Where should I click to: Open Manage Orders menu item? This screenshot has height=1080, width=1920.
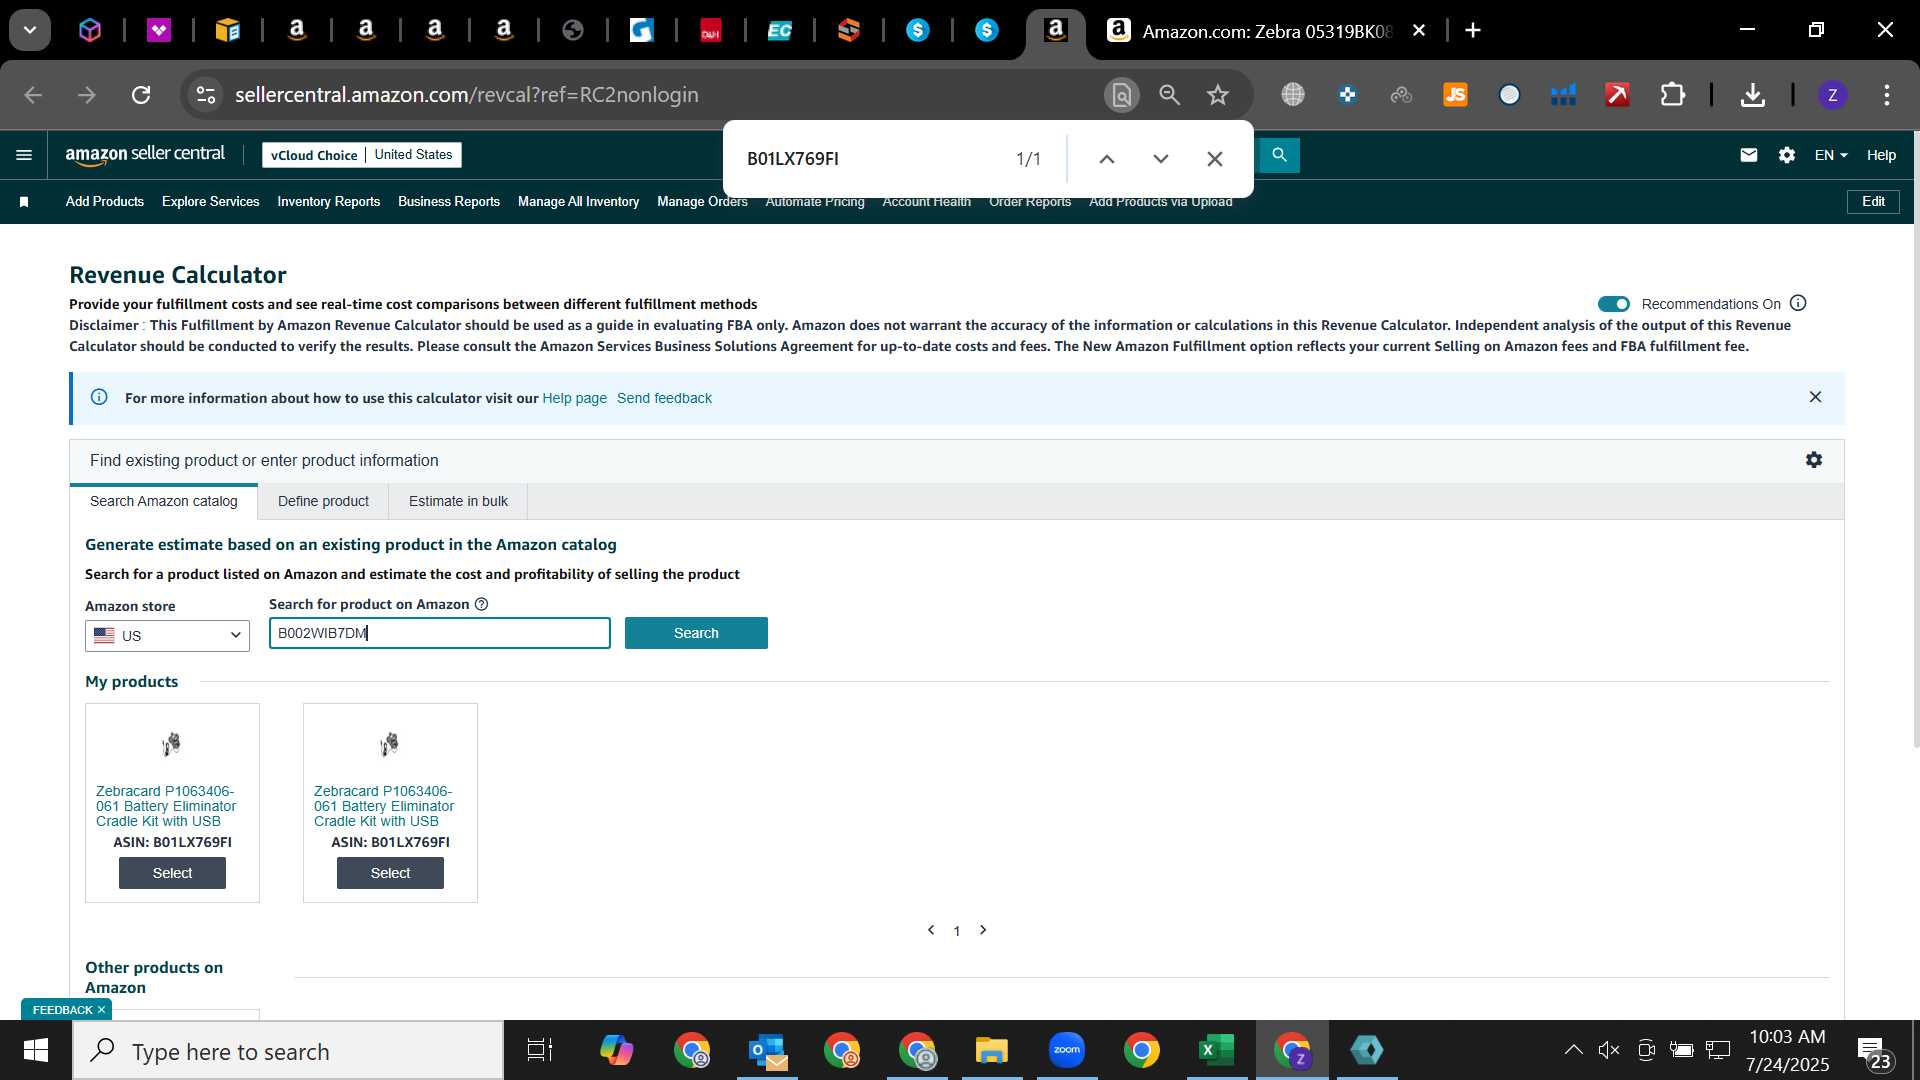point(702,202)
